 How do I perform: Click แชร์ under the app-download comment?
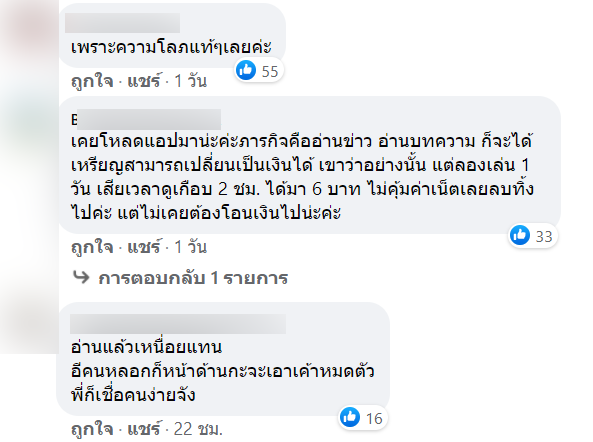point(144,247)
